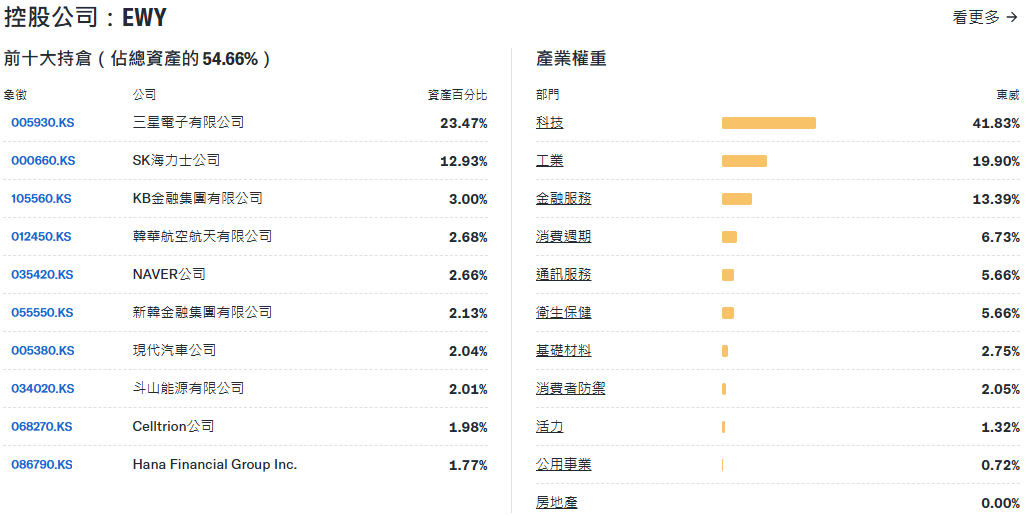Open ticker 034020.KS link
Screen dimensions: 1027x516
click(42, 389)
